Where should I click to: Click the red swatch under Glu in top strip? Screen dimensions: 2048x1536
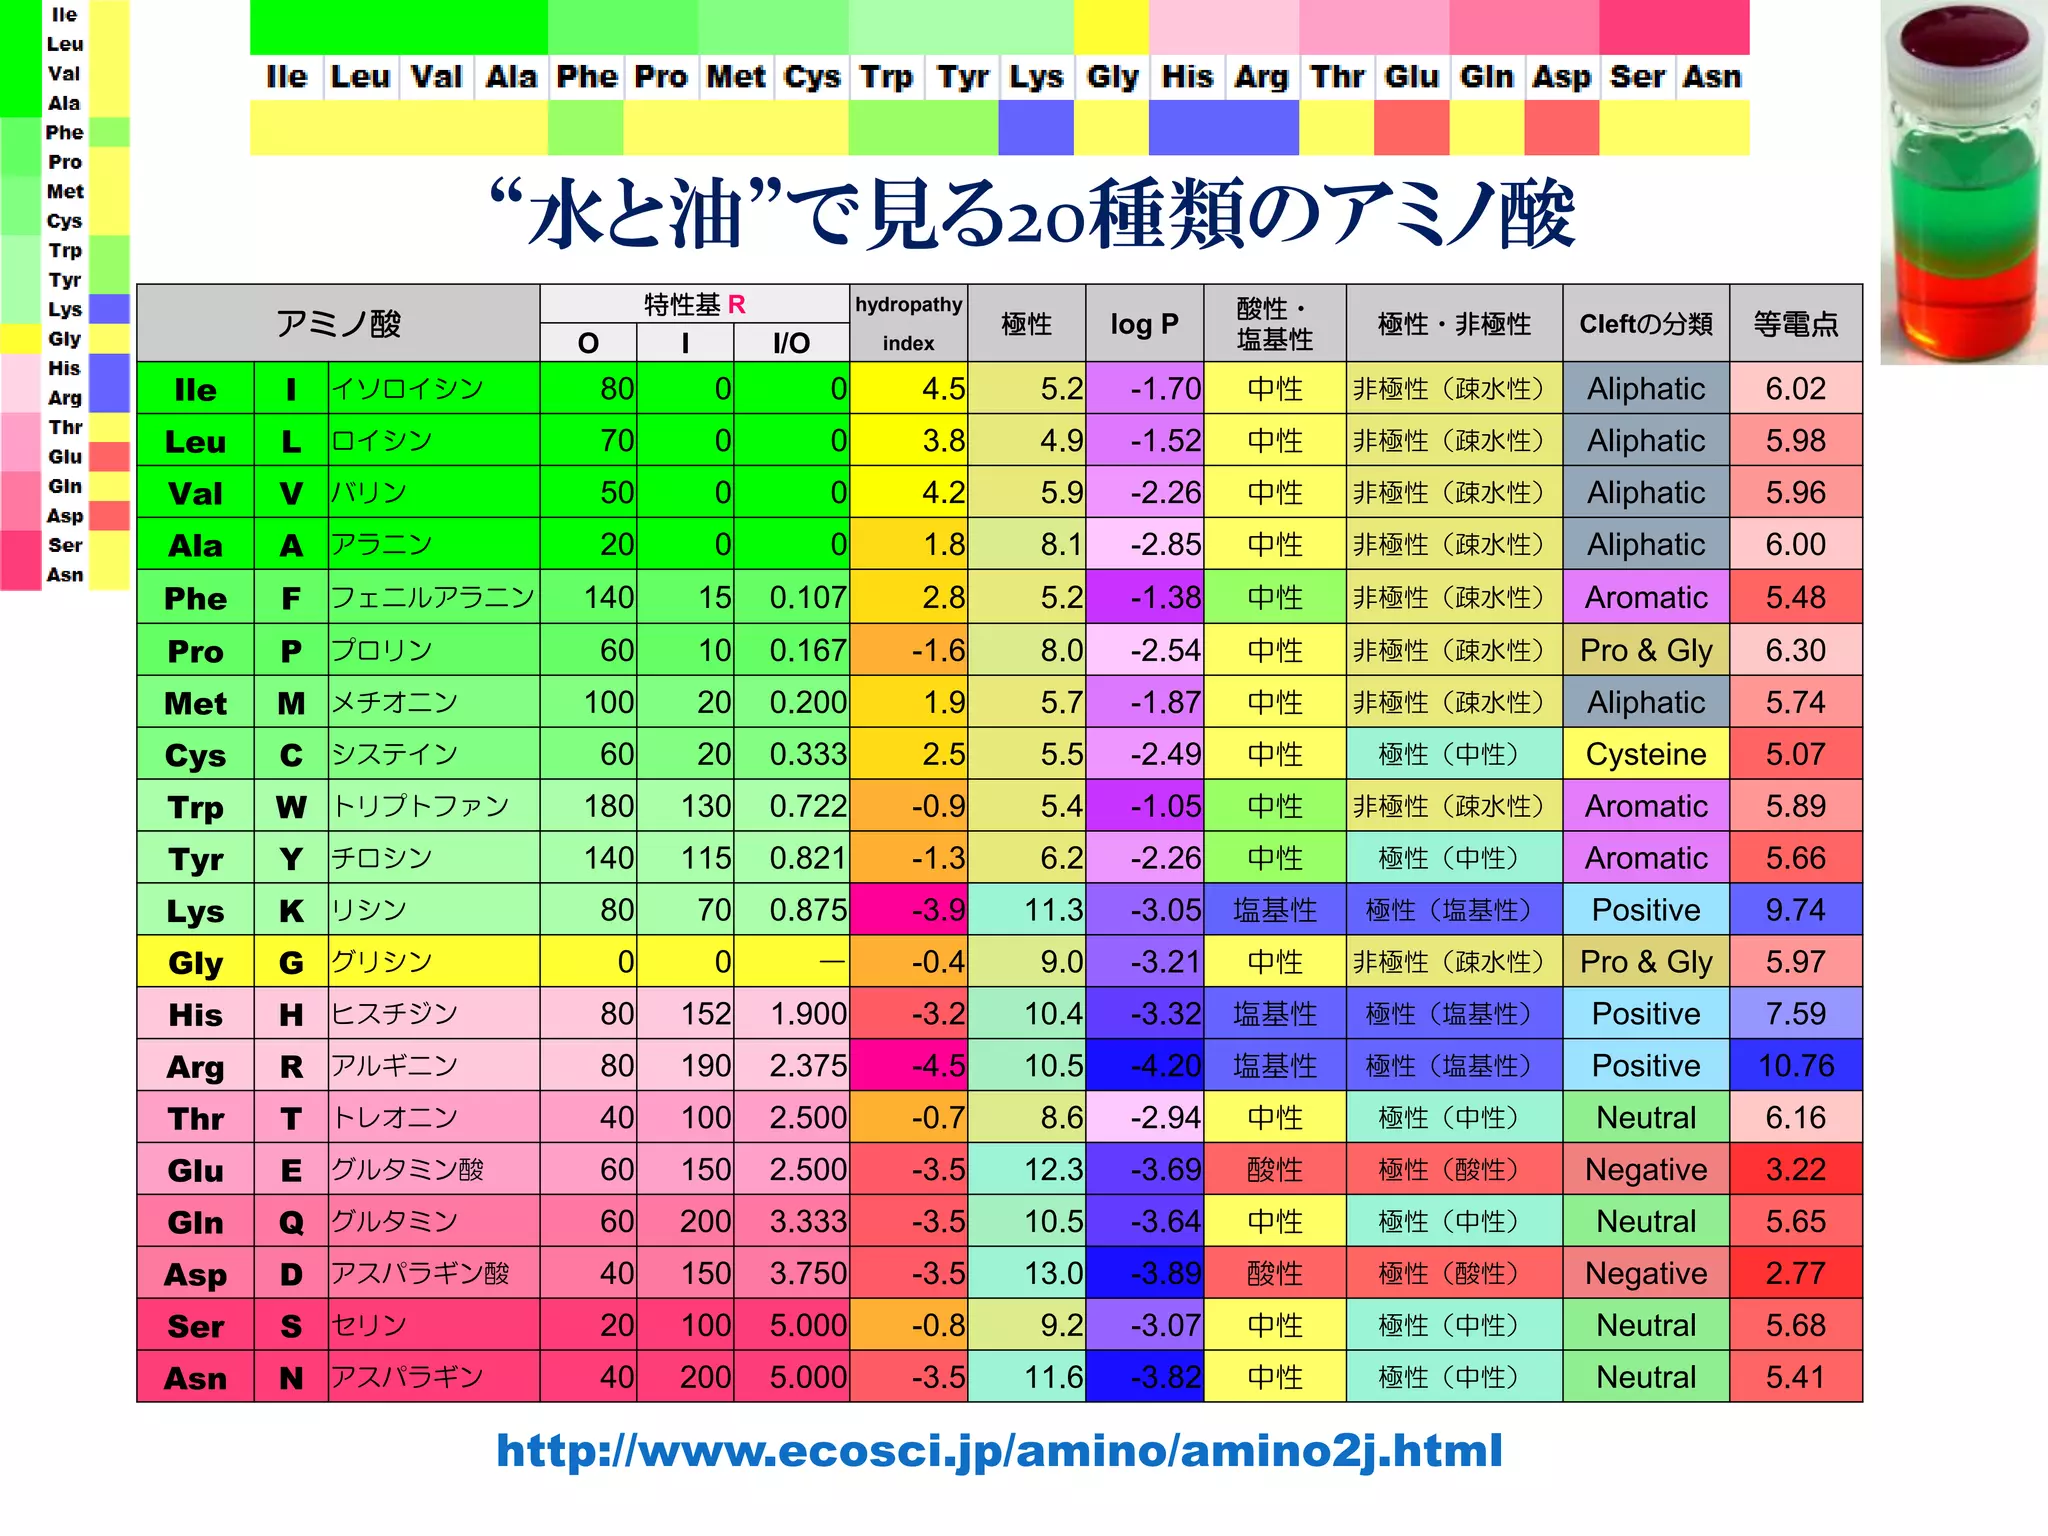(x=1412, y=128)
